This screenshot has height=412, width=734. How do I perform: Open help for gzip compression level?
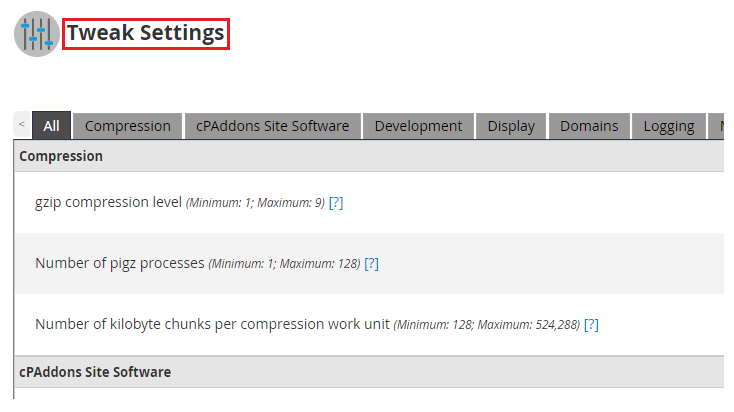(336, 202)
